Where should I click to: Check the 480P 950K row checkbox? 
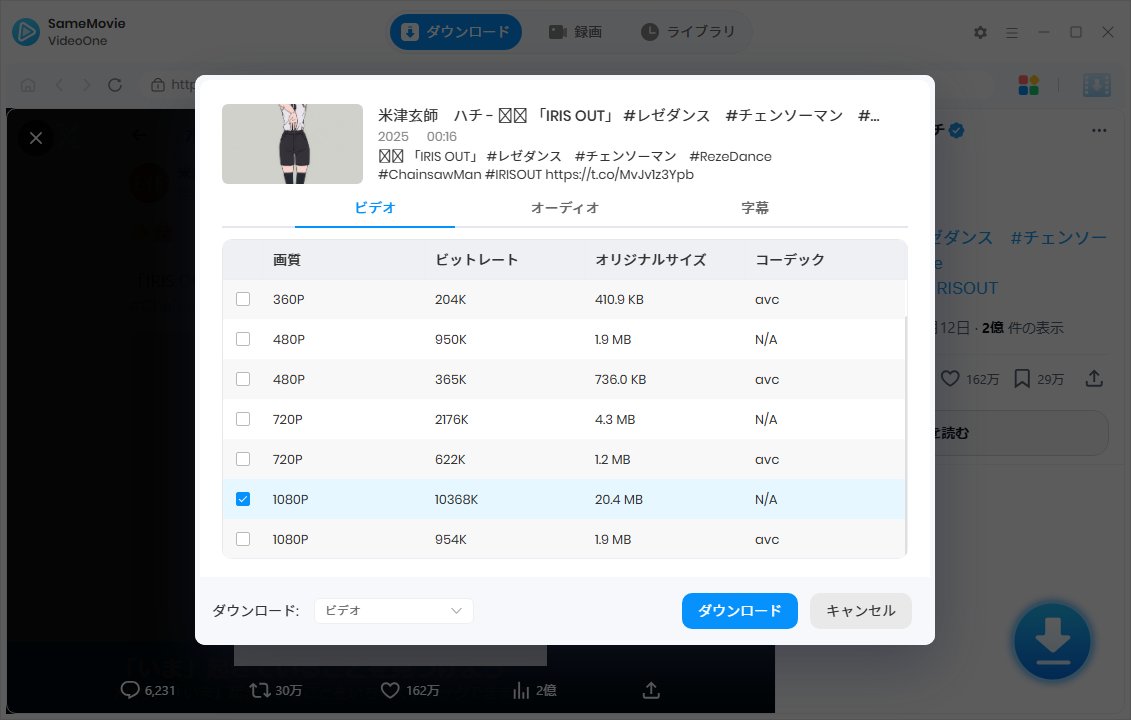[243, 339]
